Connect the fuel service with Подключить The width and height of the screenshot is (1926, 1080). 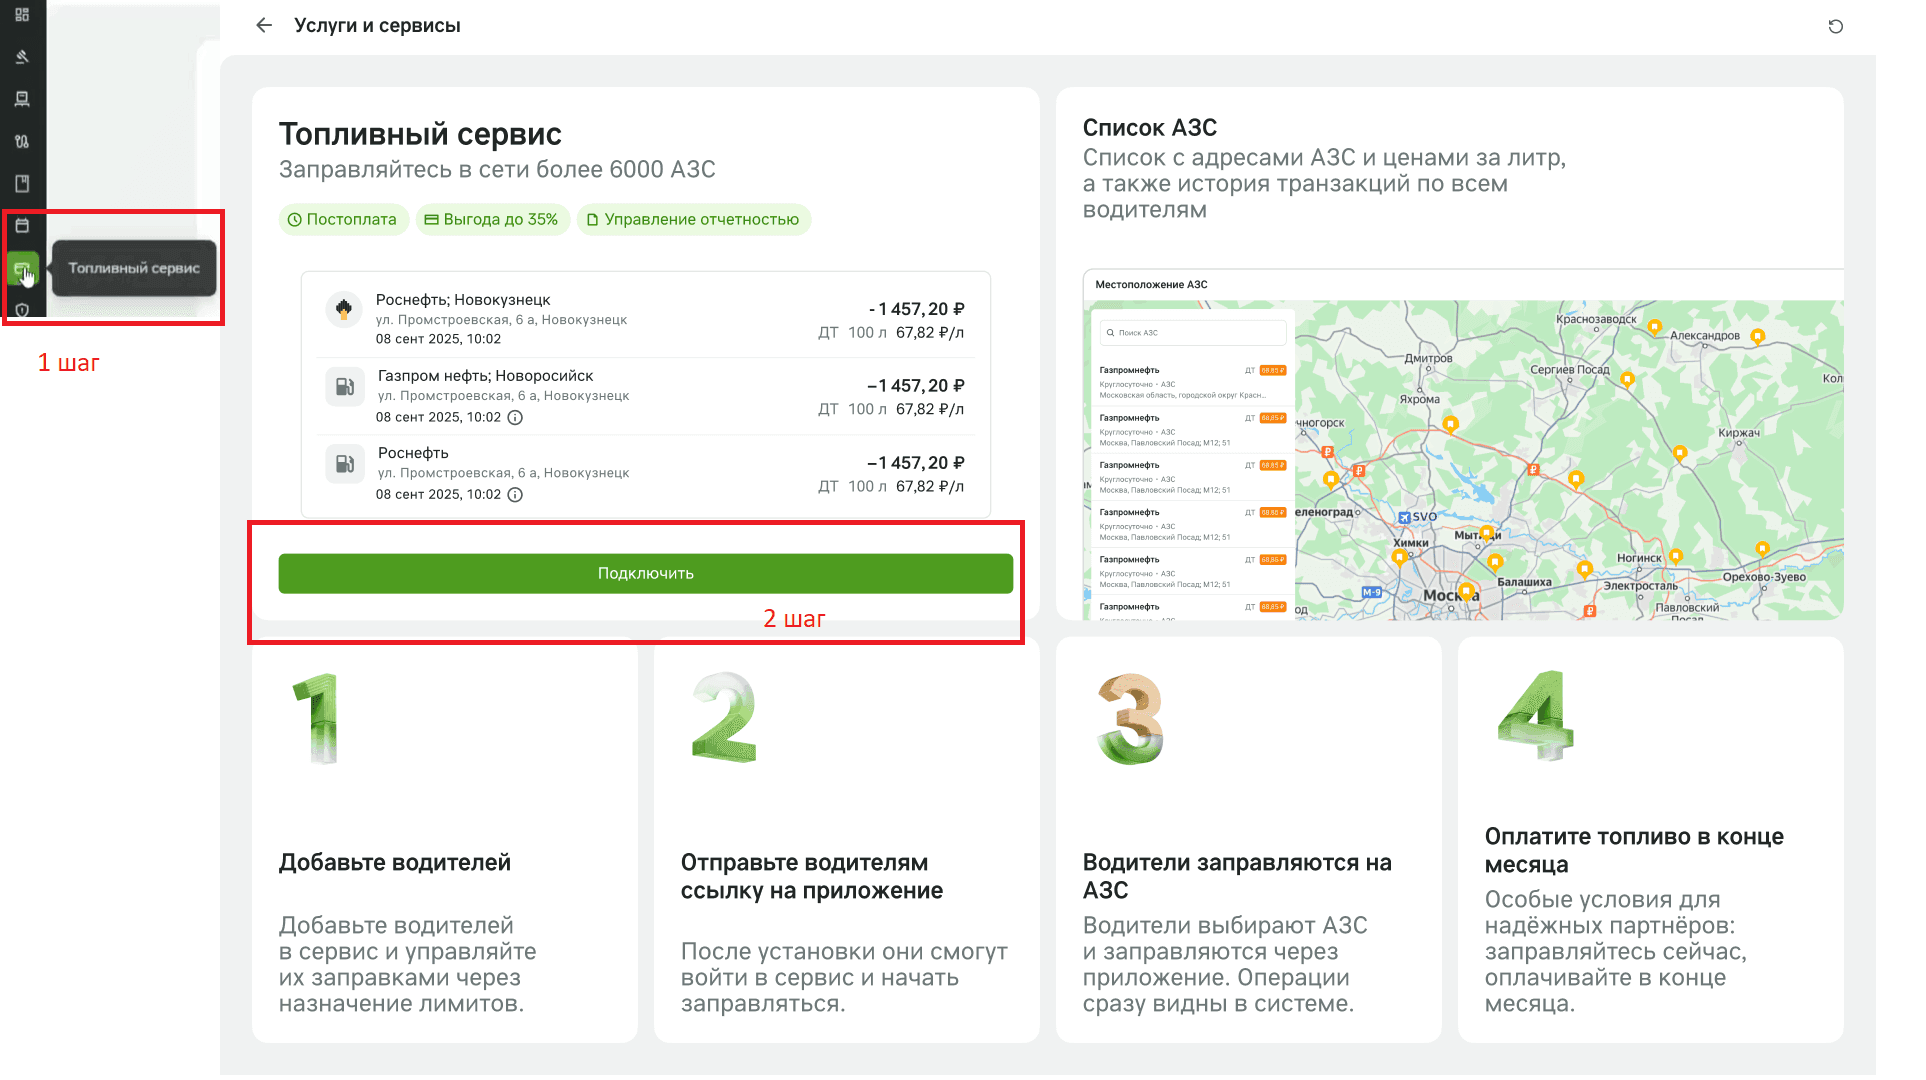coord(646,573)
